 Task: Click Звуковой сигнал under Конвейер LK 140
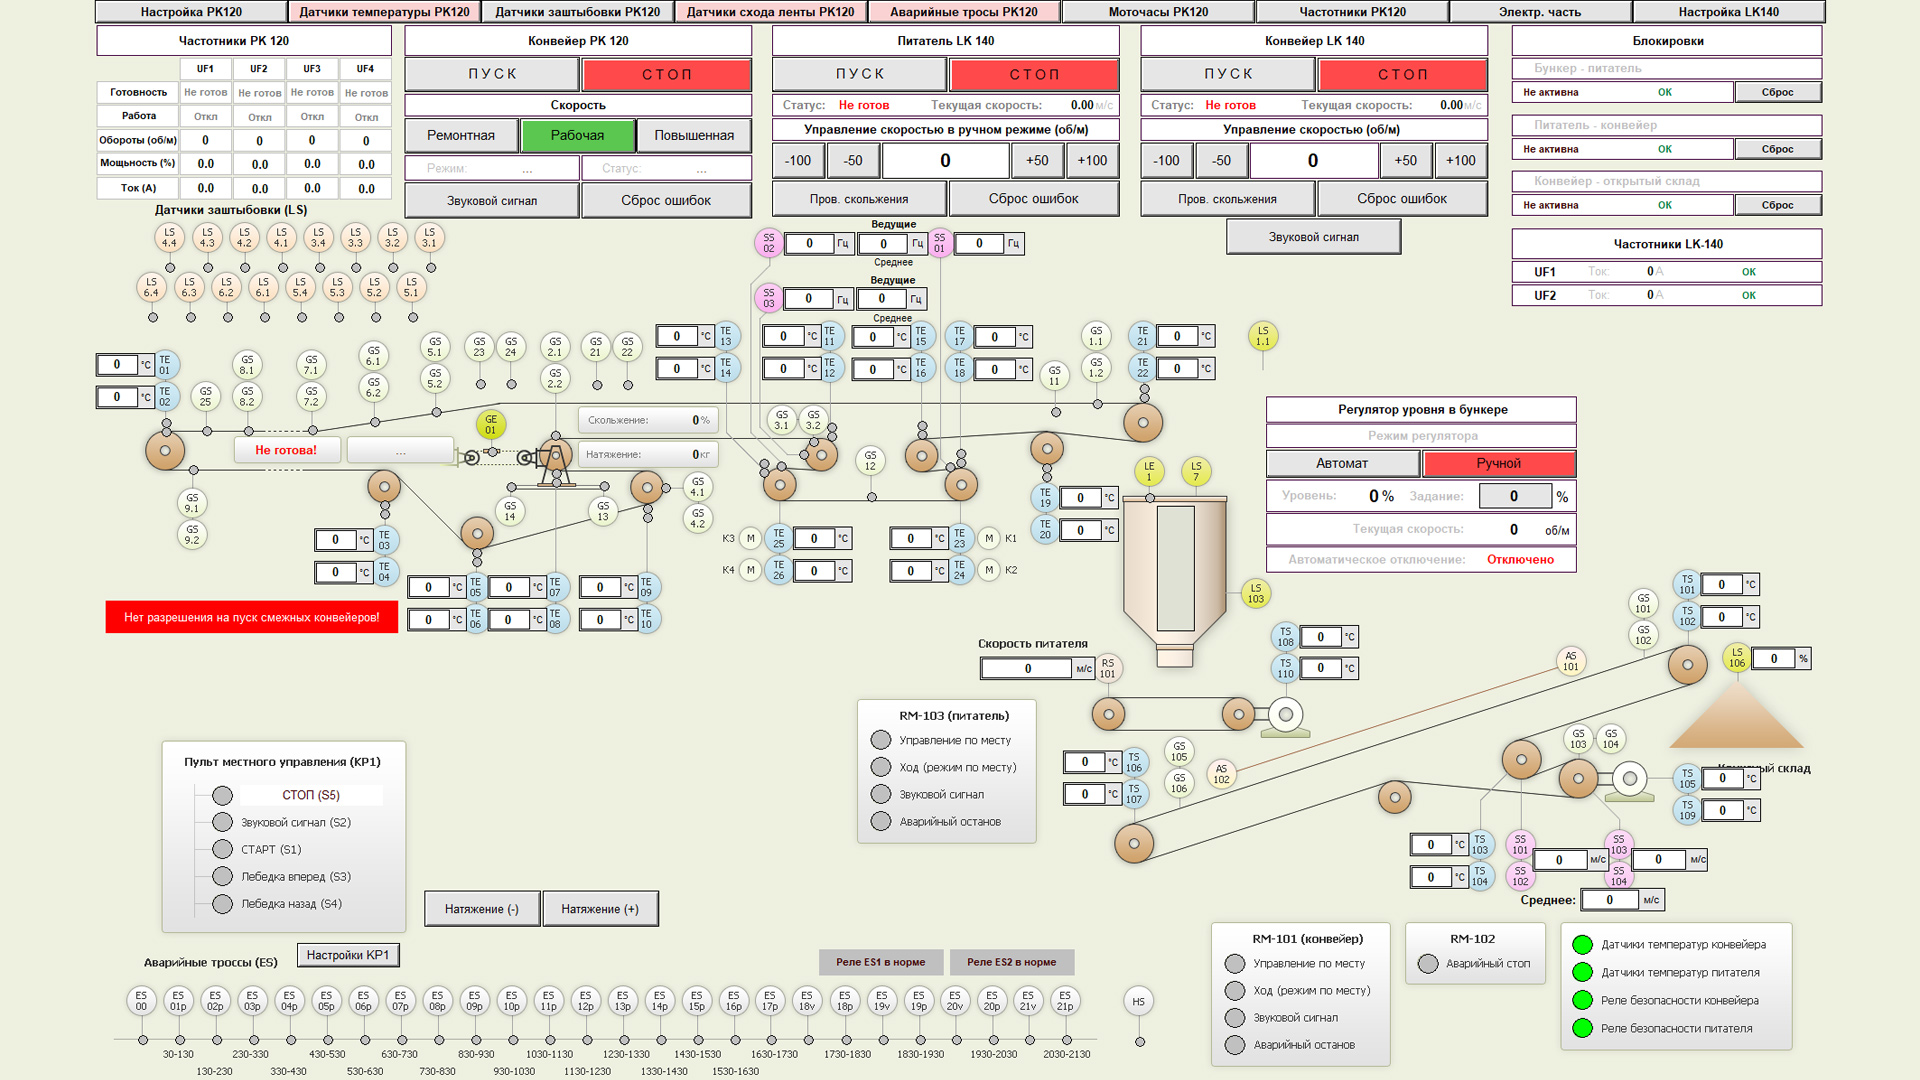click(1313, 237)
